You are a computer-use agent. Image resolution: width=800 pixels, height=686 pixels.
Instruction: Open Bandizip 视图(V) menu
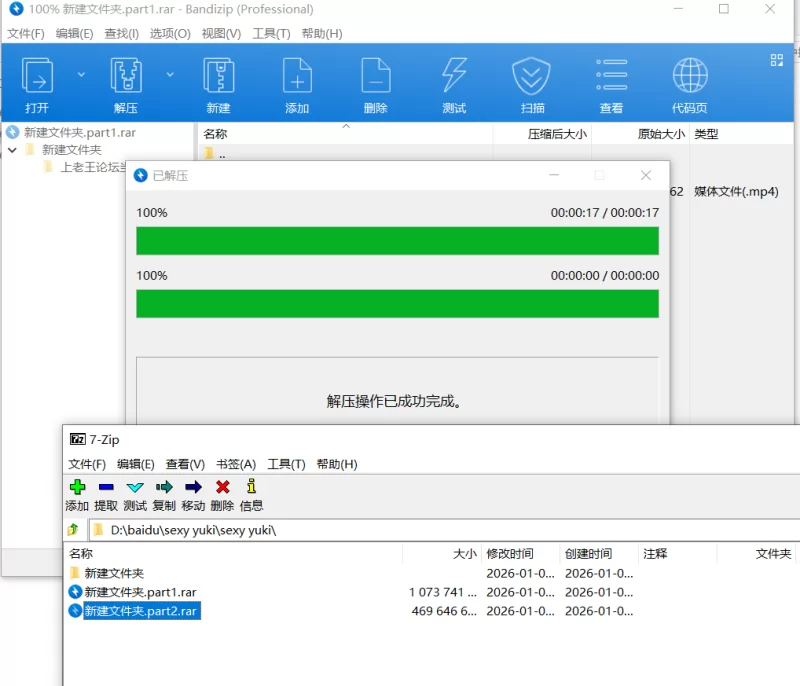coord(221,34)
